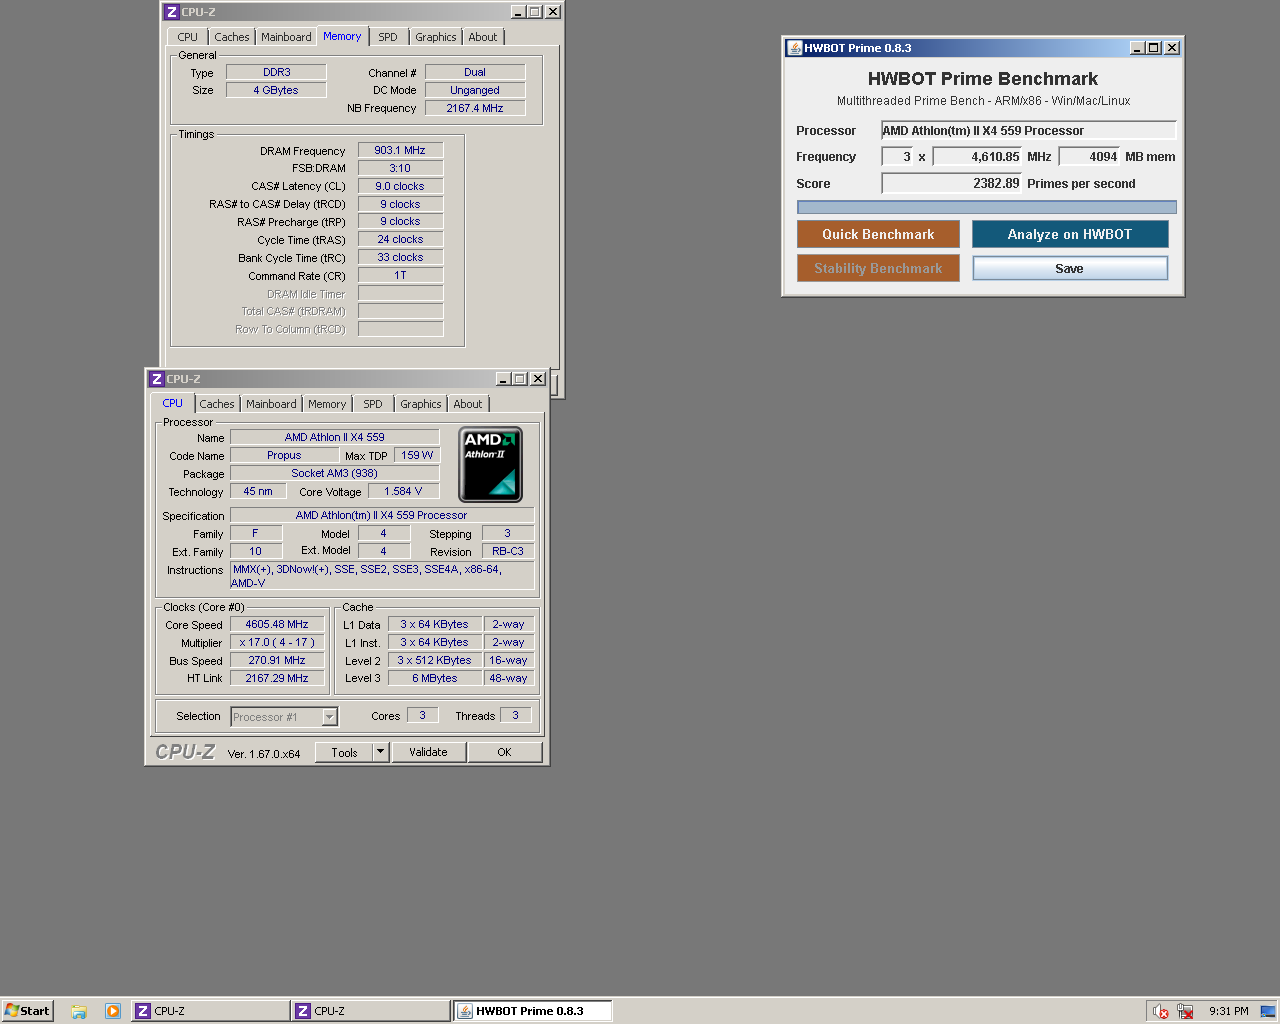Click the 4,610.85 MHz frequency field
This screenshot has width=1280, height=1024.
pyautogui.click(x=977, y=156)
